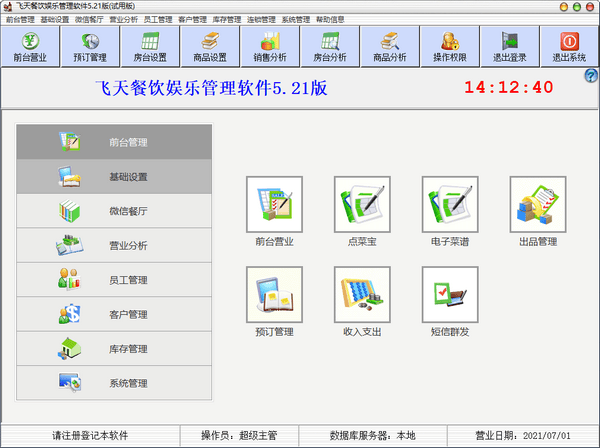
Task: Switch to 微信餐厅 sidebar section
Action: [114, 211]
